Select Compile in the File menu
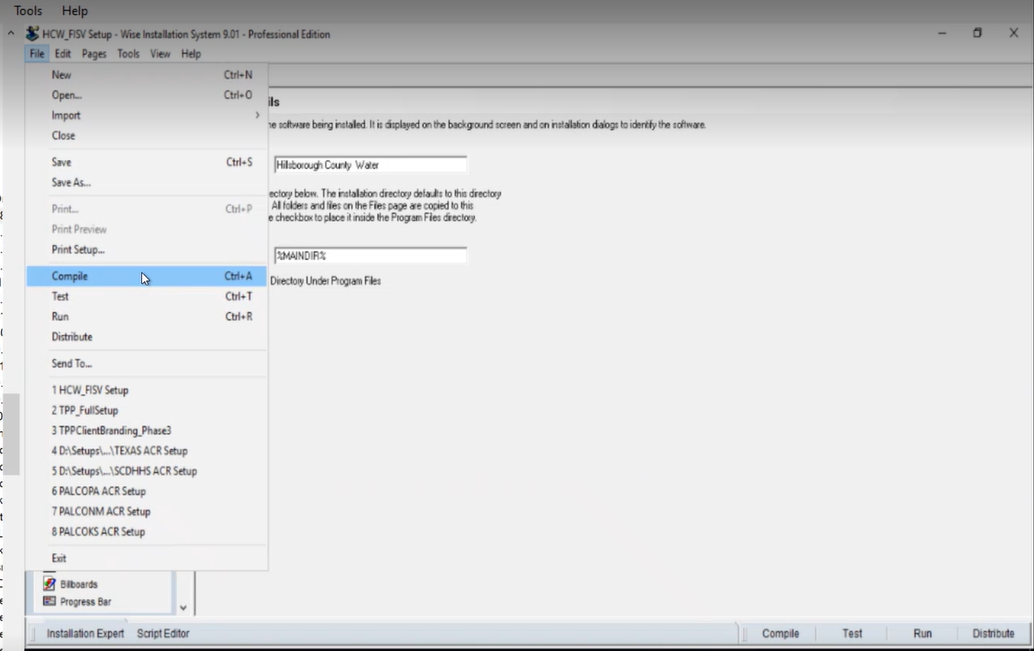 pos(146,276)
